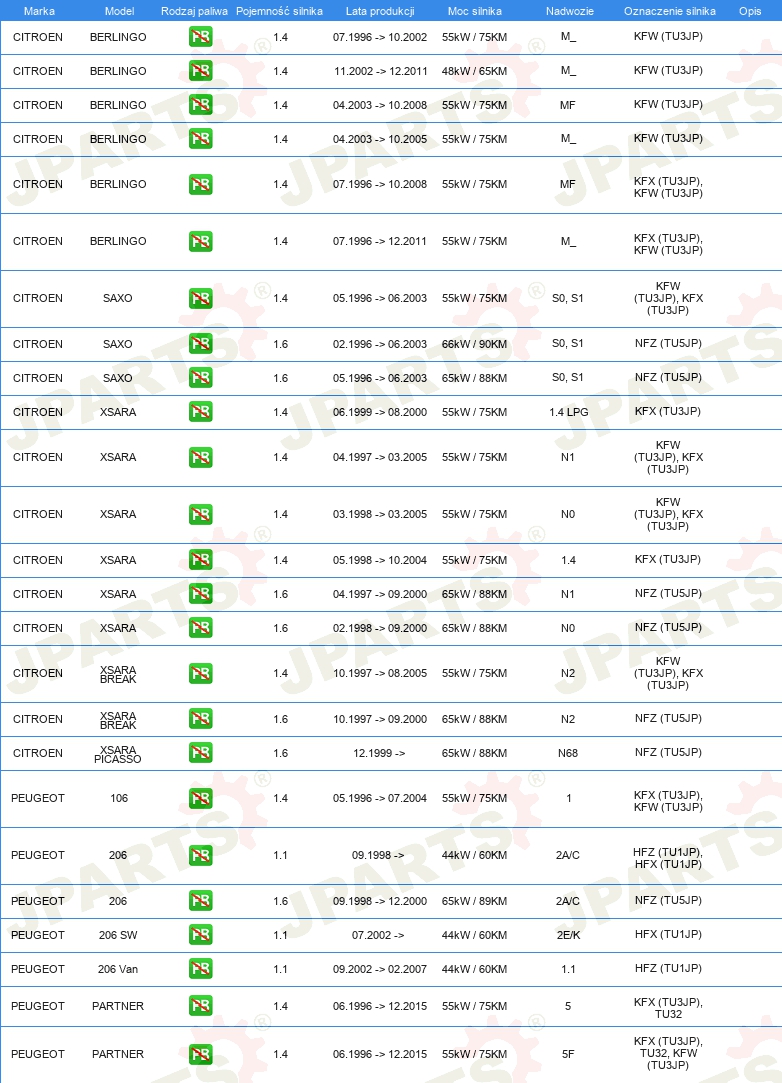Image resolution: width=782 pixels, height=1083 pixels.
Task: Select the 206 Van model cell
Action: click(x=118, y=969)
